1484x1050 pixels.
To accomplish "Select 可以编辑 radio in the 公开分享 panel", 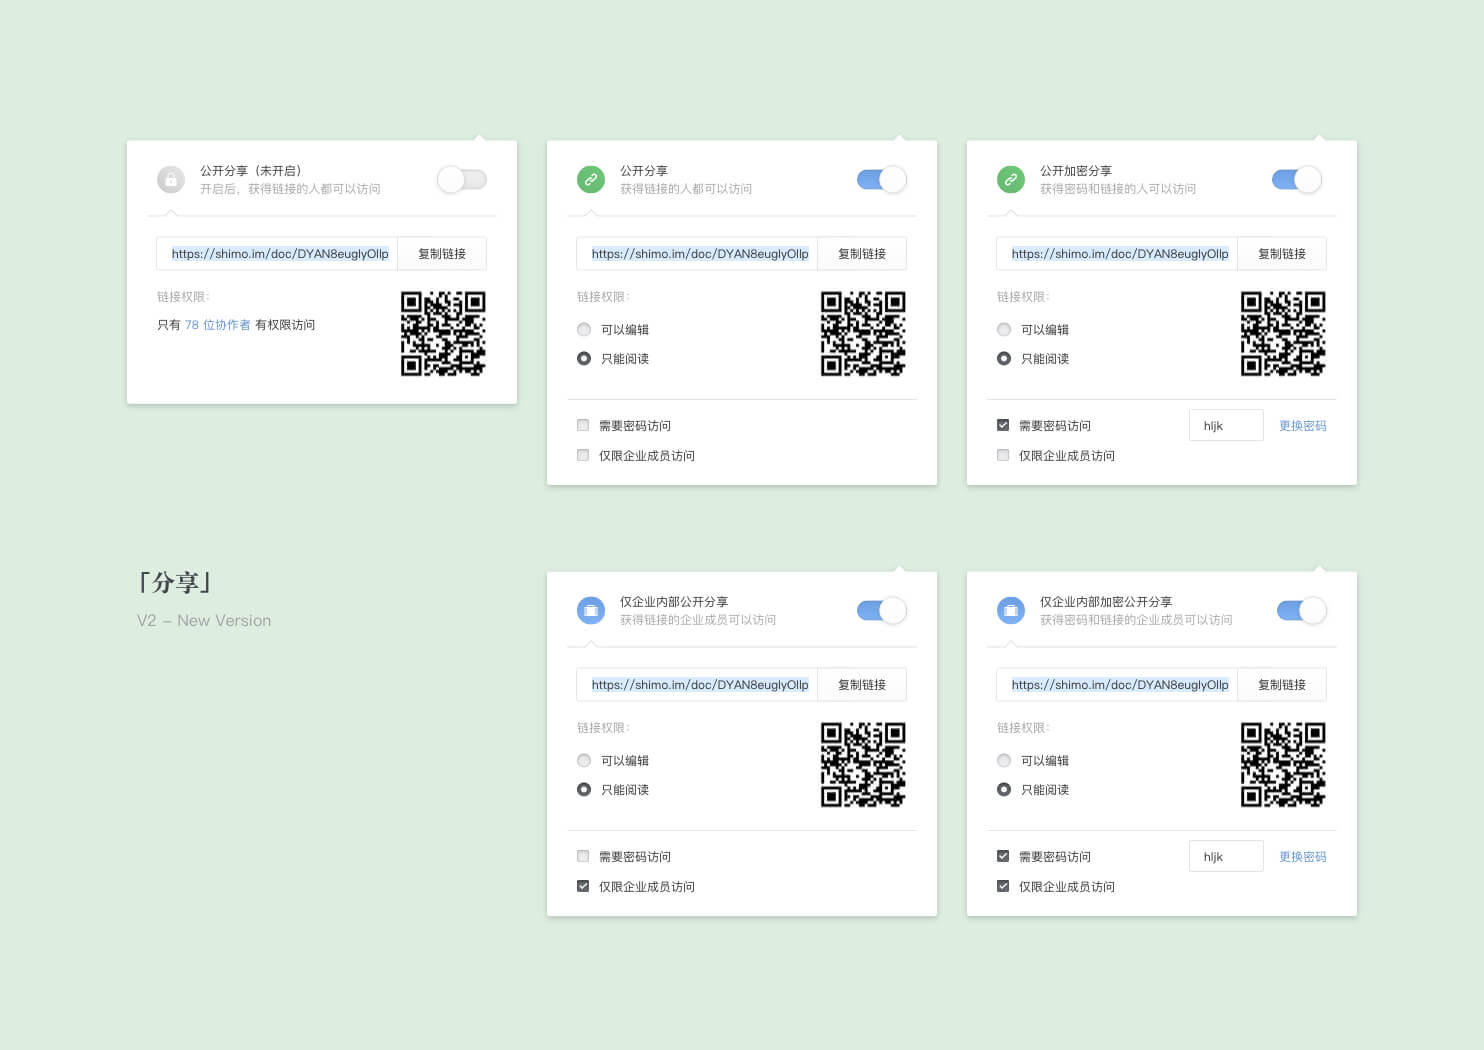I will pos(584,330).
